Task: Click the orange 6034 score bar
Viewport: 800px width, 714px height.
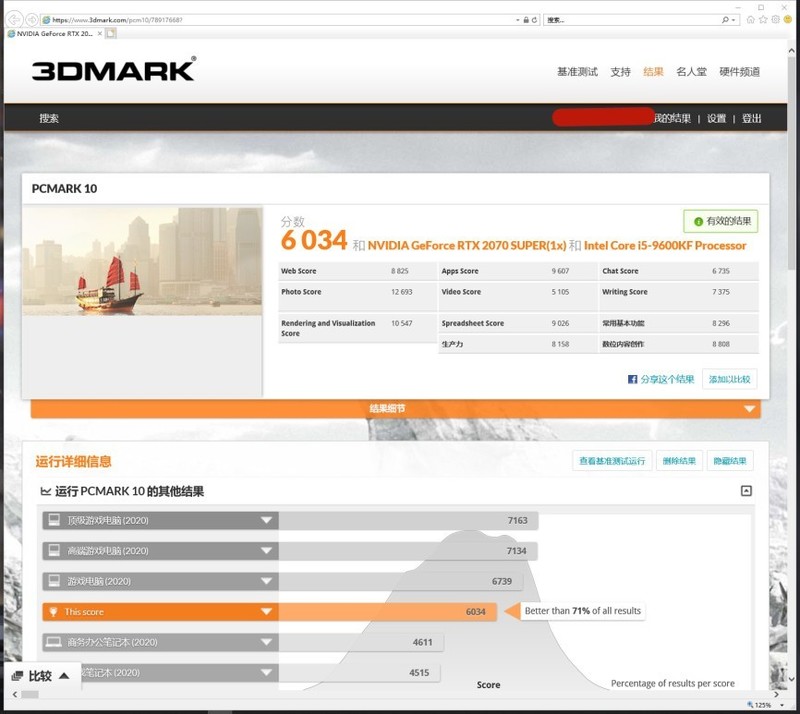Action: pyautogui.click(x=388, y=611)
